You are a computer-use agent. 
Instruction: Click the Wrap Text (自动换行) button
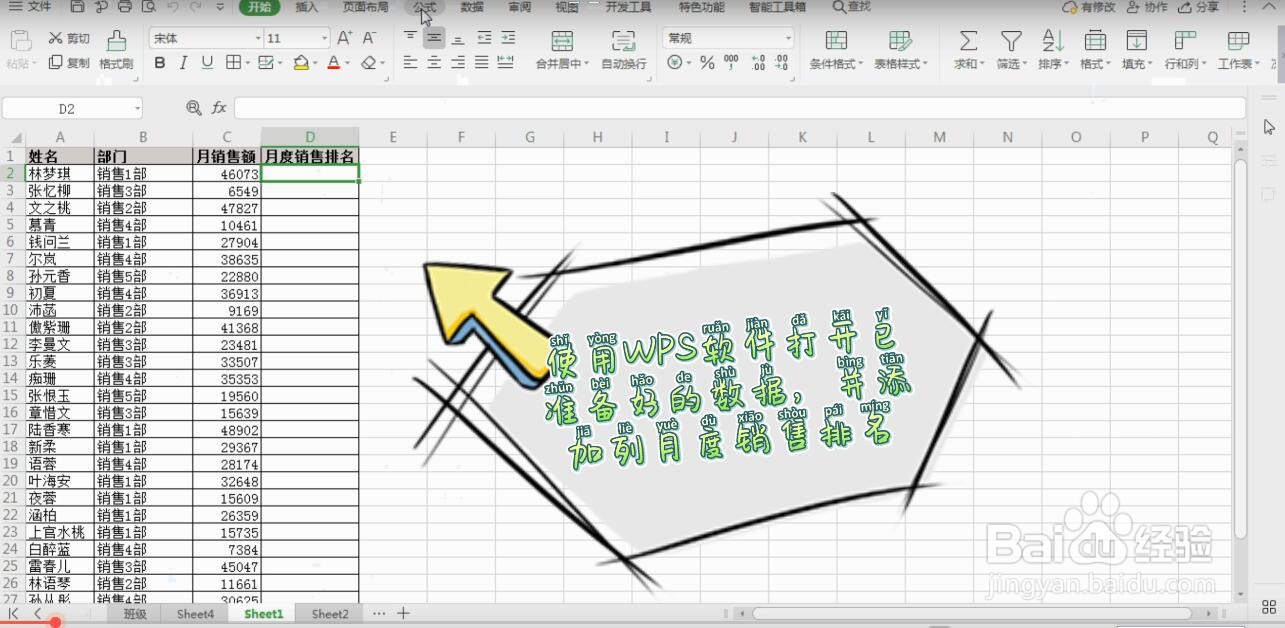tap(624, 49)
